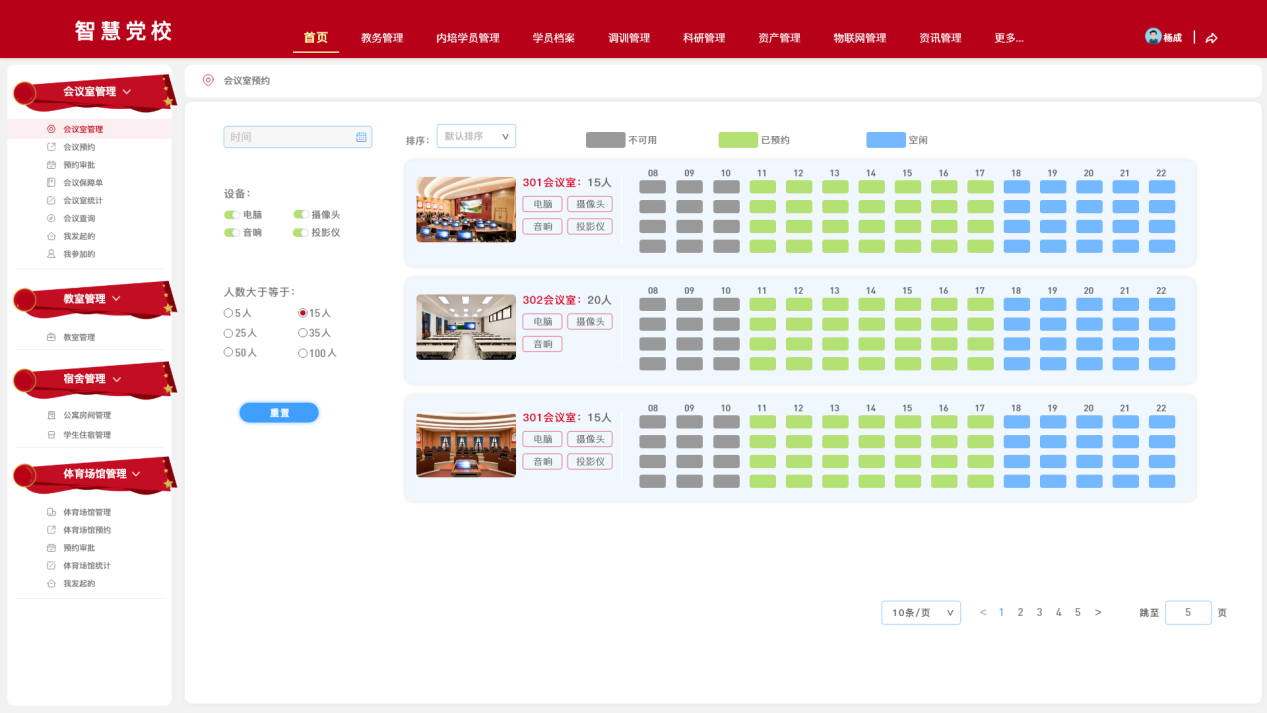The width and height of the screenshot is (1267, 713).
Task: Click the share arrow icon in header
Action: click(1211, 38)
